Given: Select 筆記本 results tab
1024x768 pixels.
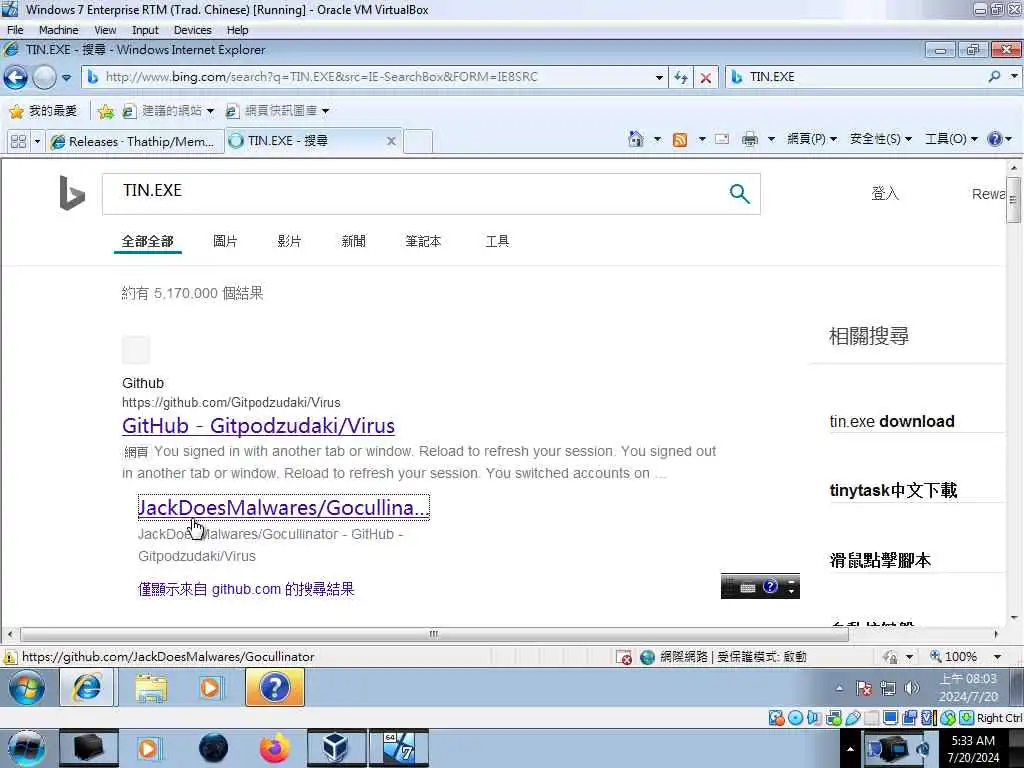Looking at the screenshot, I should coord(423,241).
